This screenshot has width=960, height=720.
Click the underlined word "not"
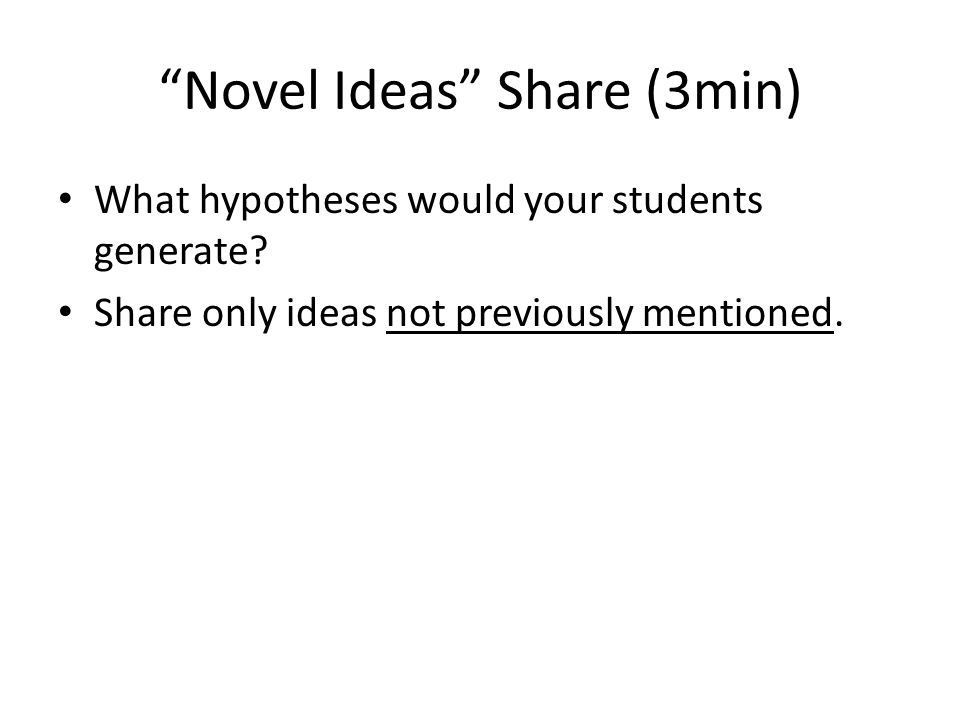pyautogui.click(x=416, y=314)
